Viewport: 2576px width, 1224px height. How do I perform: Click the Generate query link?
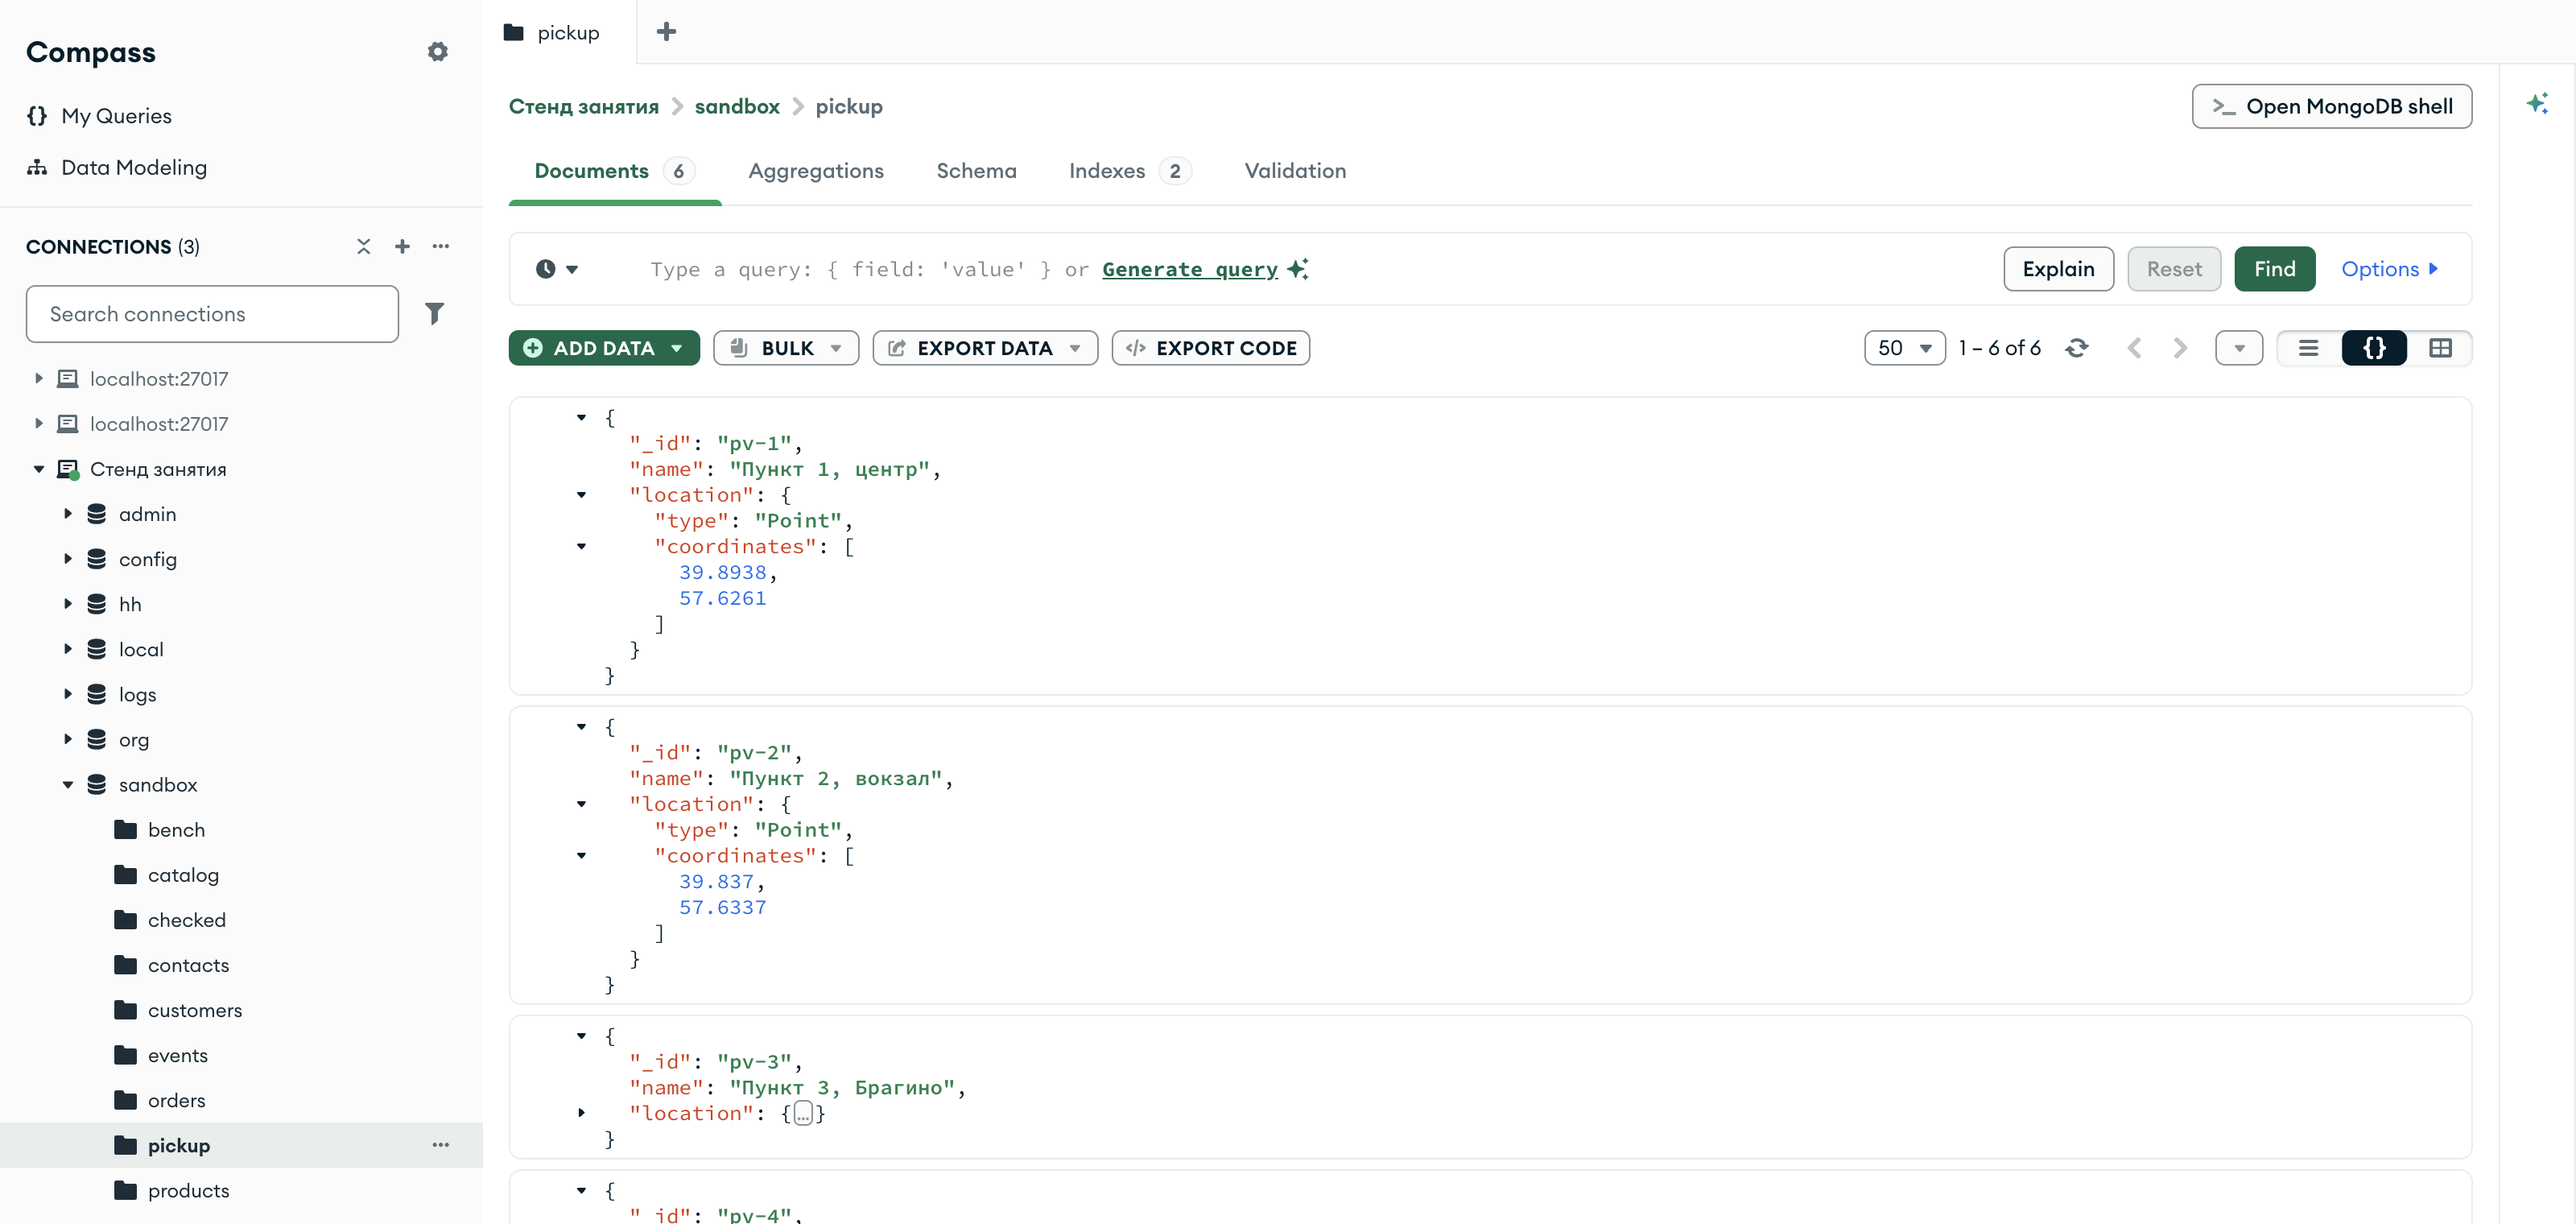[x=1190, y=269]
